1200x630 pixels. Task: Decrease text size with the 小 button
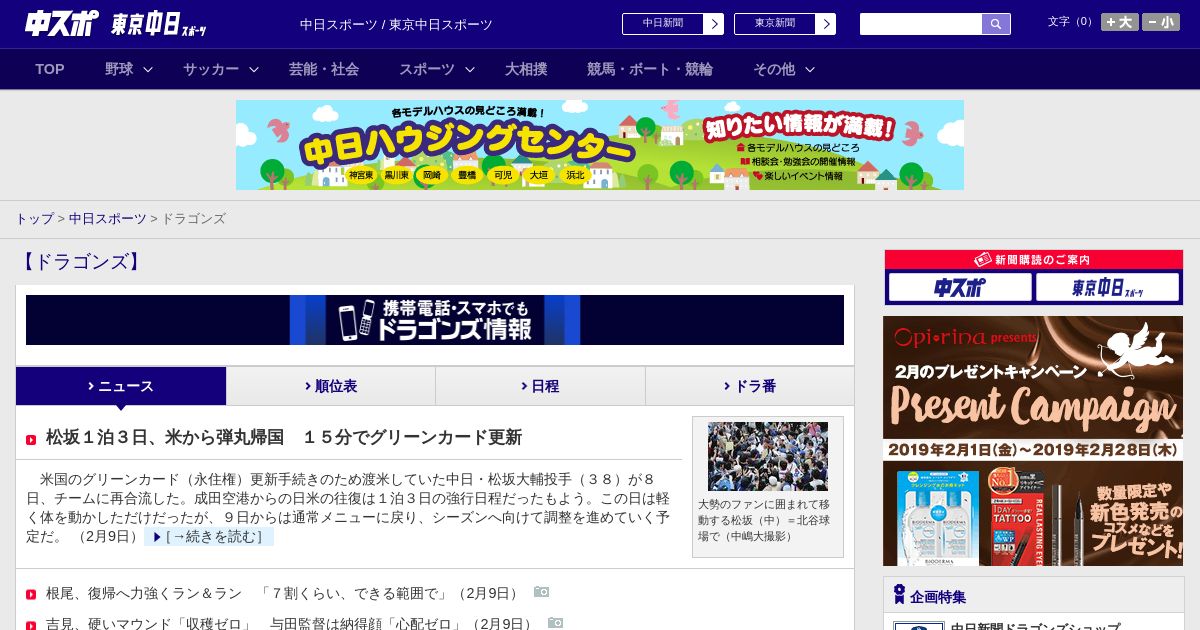(x=1161, y=22)
